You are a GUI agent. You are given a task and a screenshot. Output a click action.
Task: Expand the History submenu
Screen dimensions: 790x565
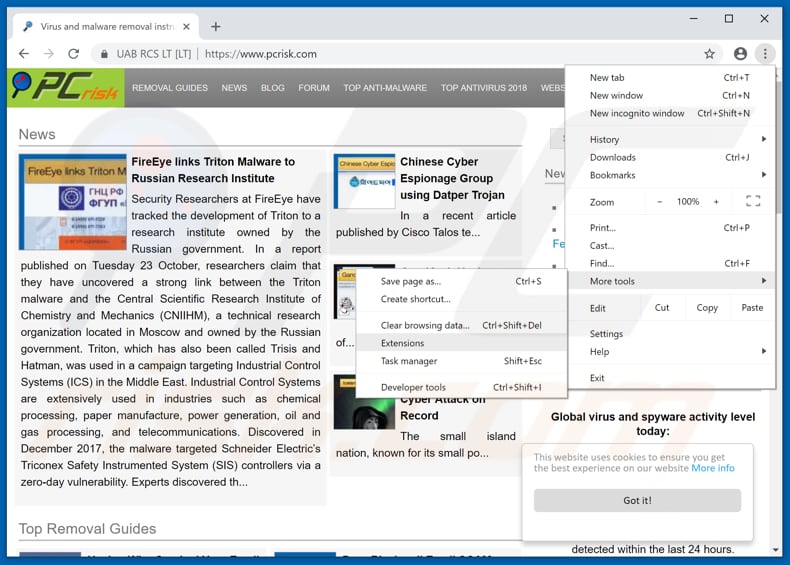coord(671,139)
